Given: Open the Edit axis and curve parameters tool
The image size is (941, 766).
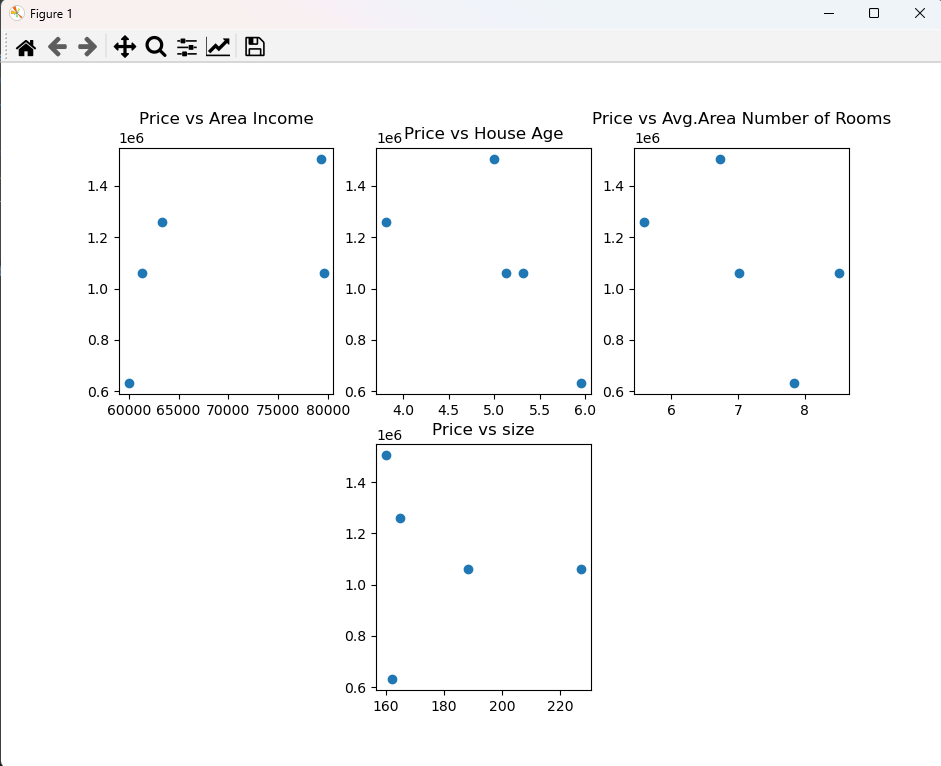Looking at the screenshot, I should click(x=218, y=47).
